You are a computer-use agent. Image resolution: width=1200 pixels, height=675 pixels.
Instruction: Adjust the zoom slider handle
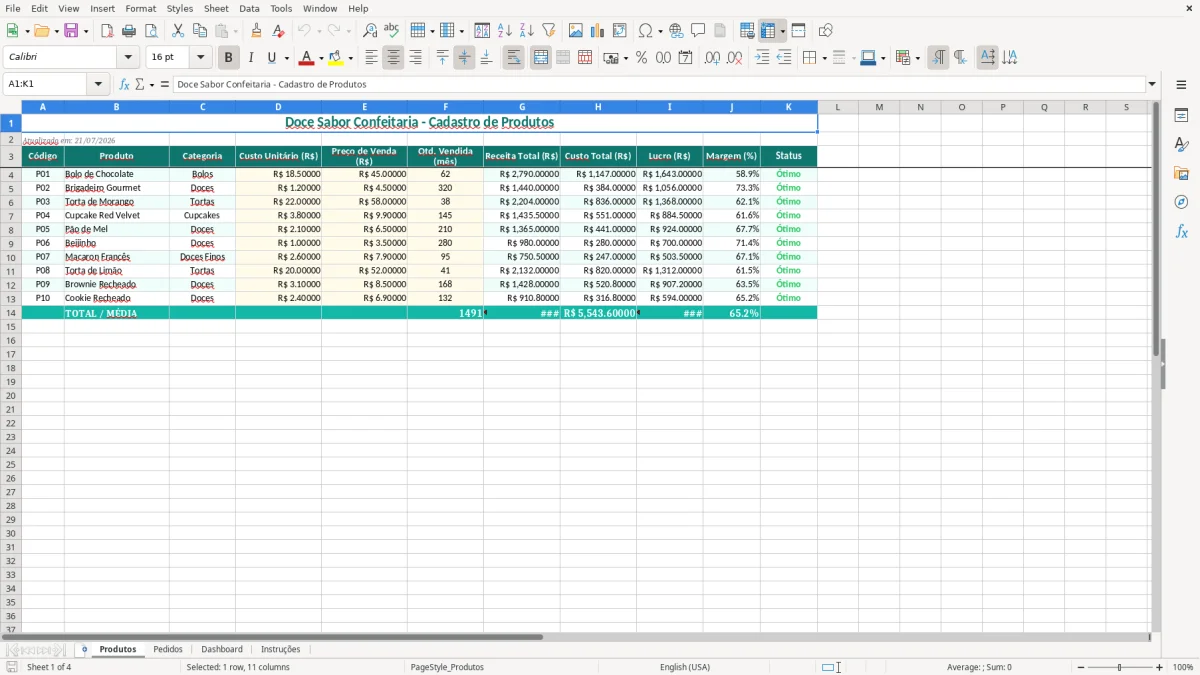1119,667
